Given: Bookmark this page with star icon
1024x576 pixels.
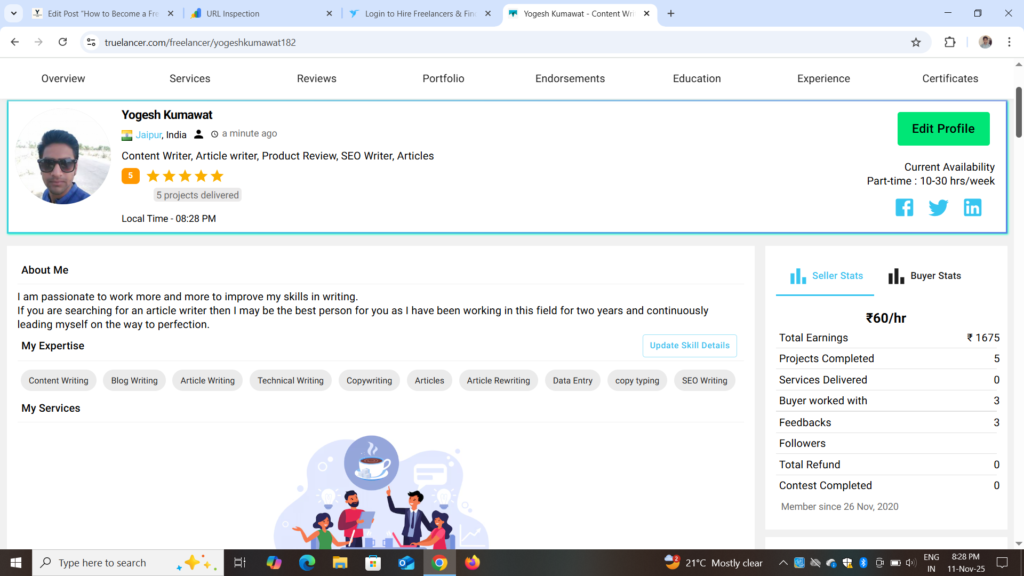Looking at the screenshot, I should coord(916,42).
